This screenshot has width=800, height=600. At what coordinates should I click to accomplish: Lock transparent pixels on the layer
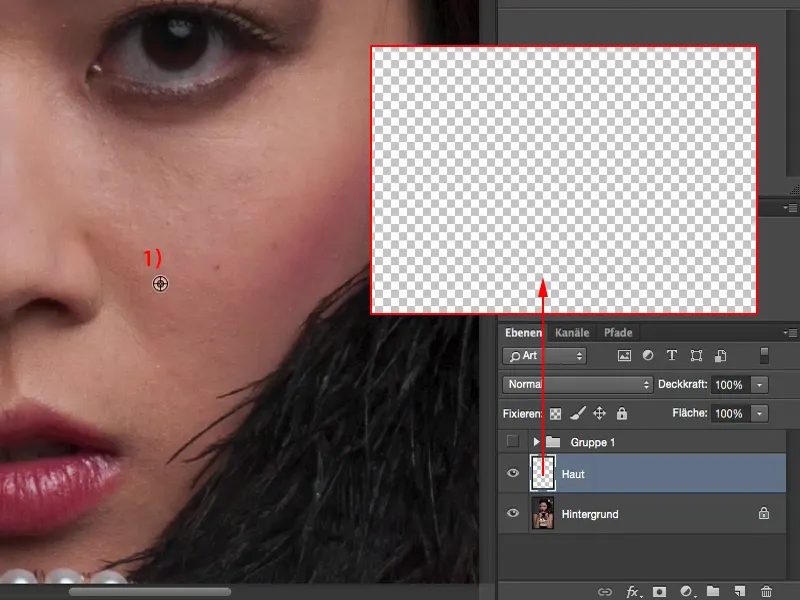tap(555, 411)
